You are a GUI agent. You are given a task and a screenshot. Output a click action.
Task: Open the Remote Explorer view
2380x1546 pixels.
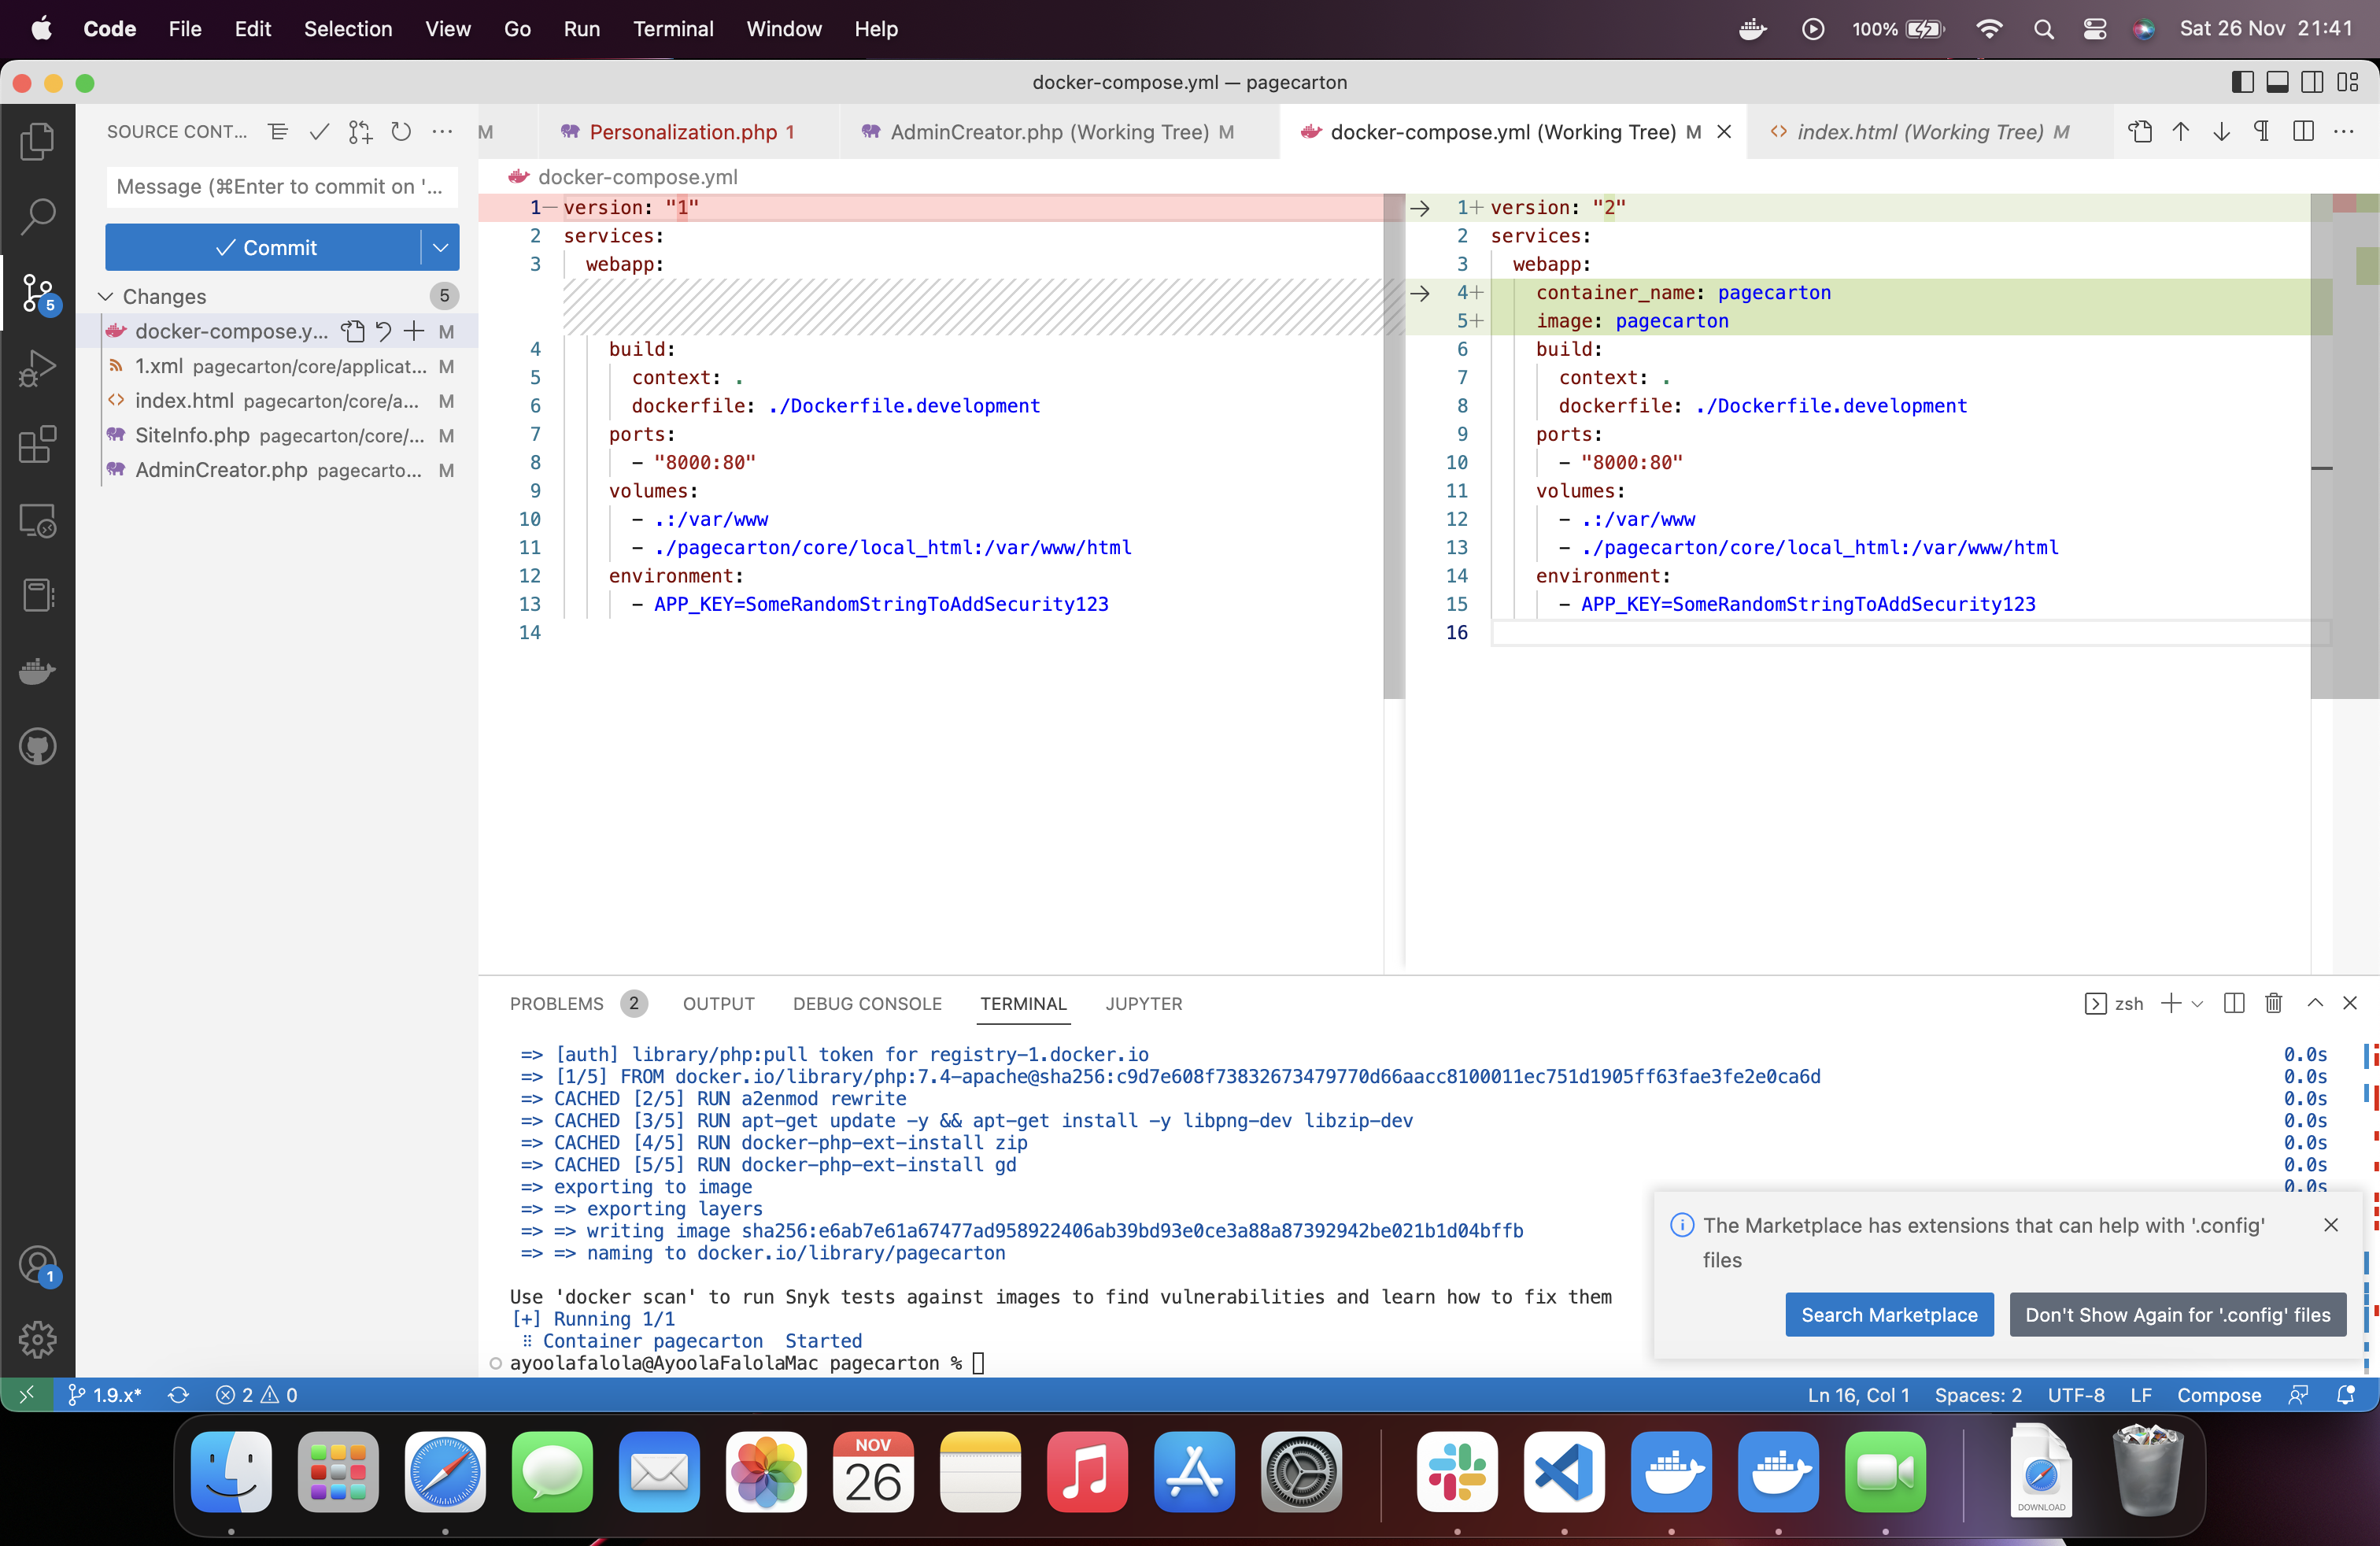tap(37, 520)
